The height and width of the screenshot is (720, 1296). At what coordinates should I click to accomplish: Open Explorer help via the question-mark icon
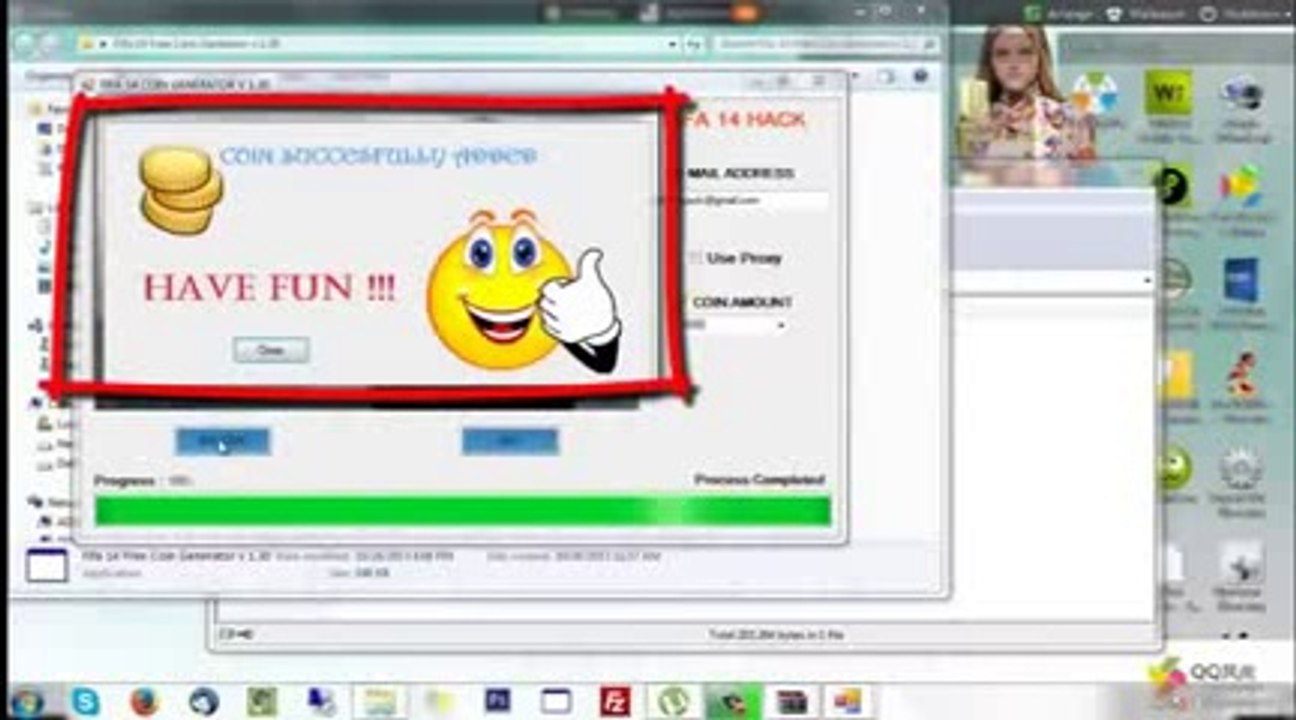pyautogui.click(x=919, y=76)
